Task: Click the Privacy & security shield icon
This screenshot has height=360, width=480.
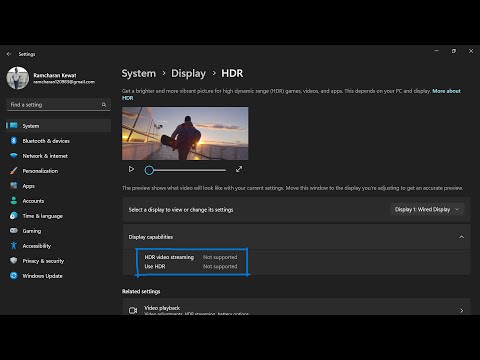Action: 13,261
